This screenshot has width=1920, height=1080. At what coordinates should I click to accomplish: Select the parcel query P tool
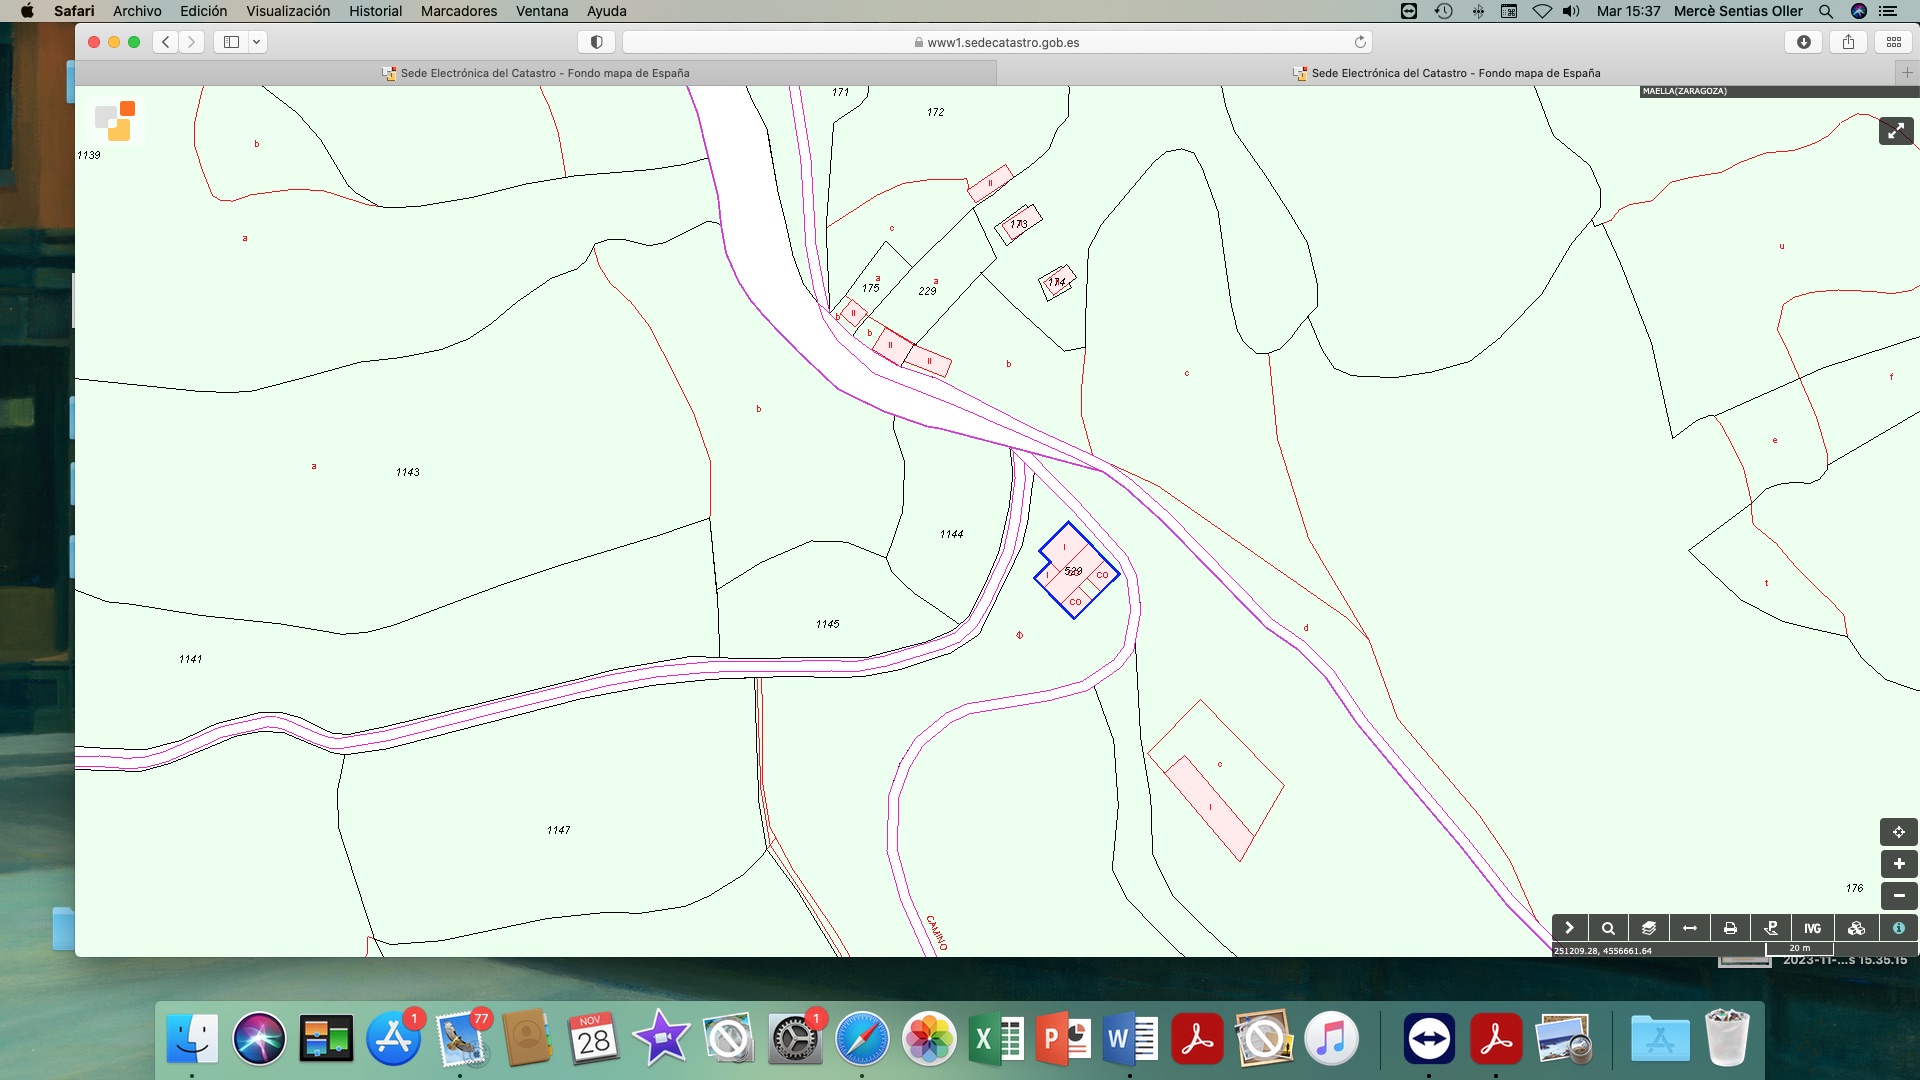tap(1771, 928)
